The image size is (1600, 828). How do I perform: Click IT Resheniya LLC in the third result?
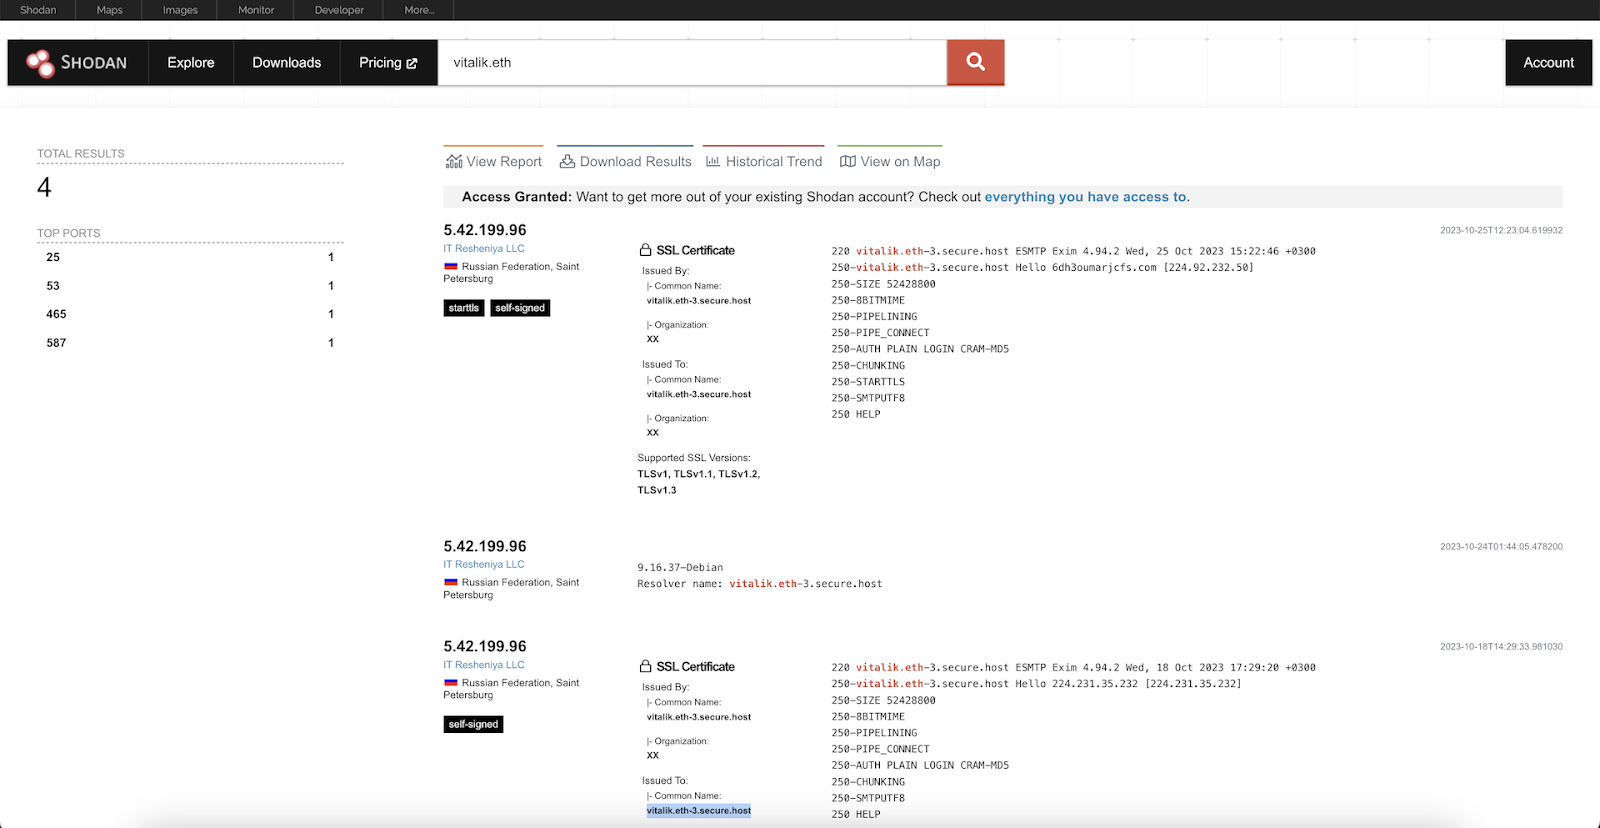tap(484, 664)
